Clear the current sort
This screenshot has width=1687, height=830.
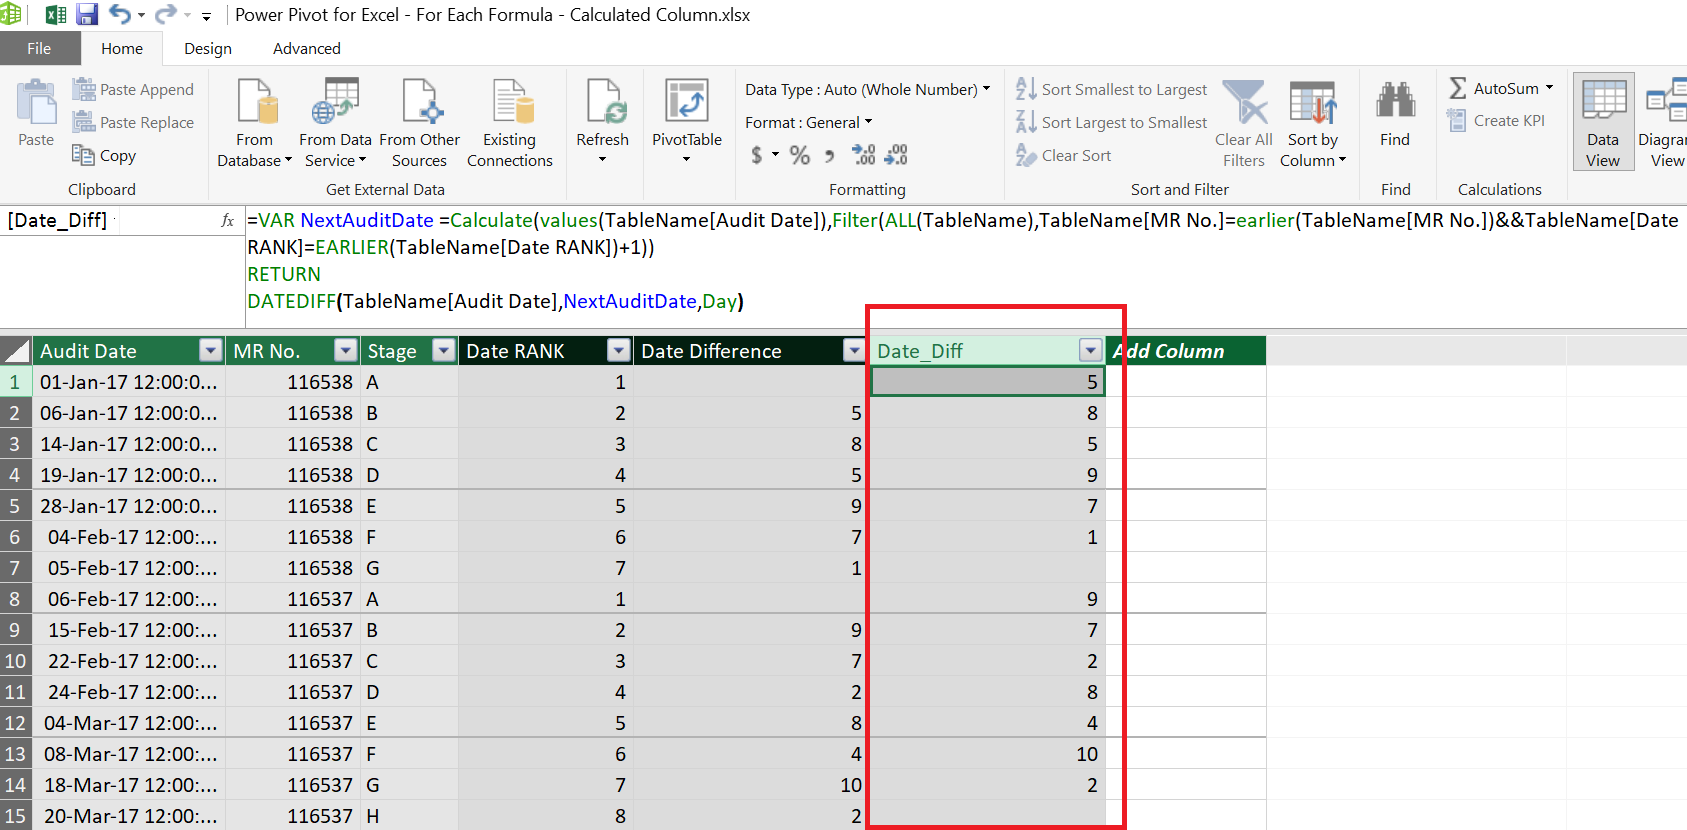[1063, 156]
